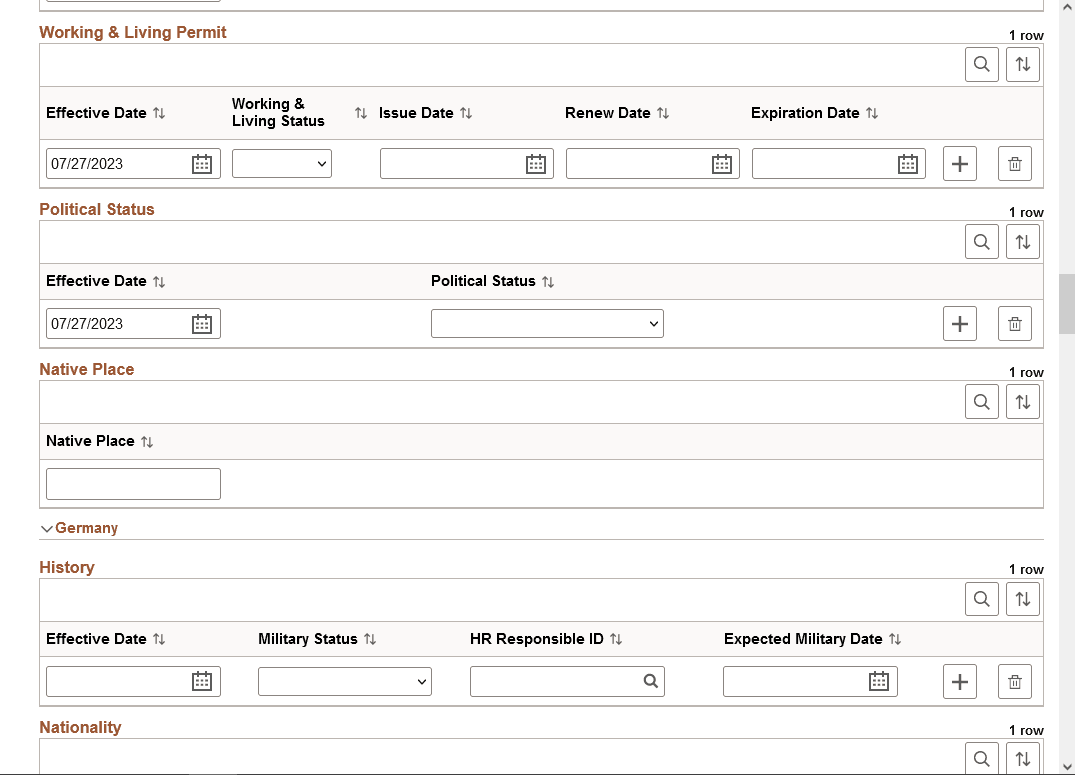Delete the Working & Living Permit row
Screen dimensions: 1075x775
[1014, 163]
